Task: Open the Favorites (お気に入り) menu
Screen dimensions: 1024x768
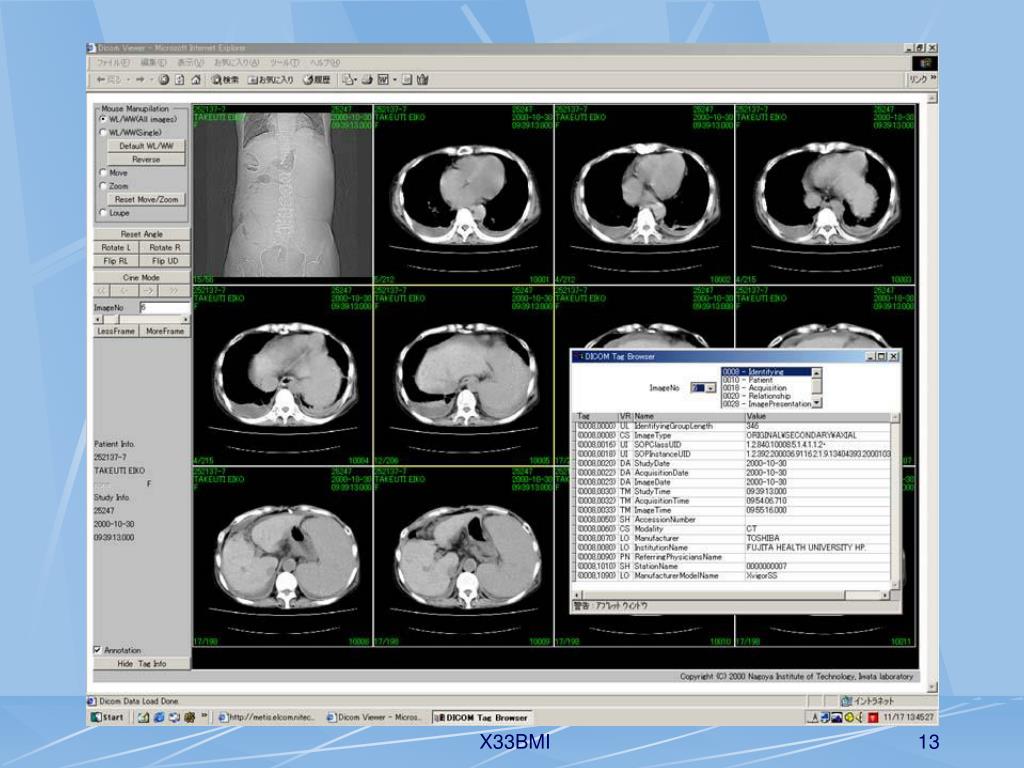Action: 236,63
